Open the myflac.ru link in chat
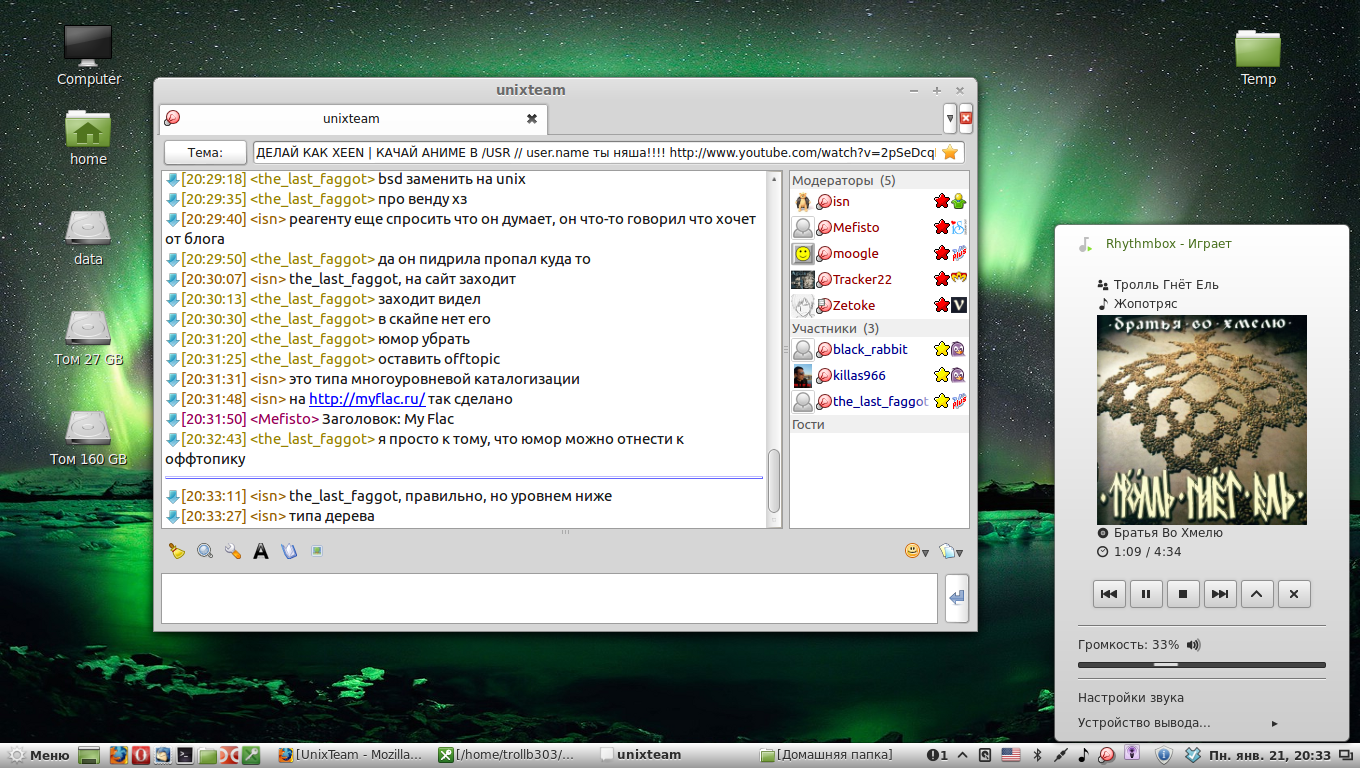Image resolution: width=1360 pixels, height=768 pixels. coord(366,399)
